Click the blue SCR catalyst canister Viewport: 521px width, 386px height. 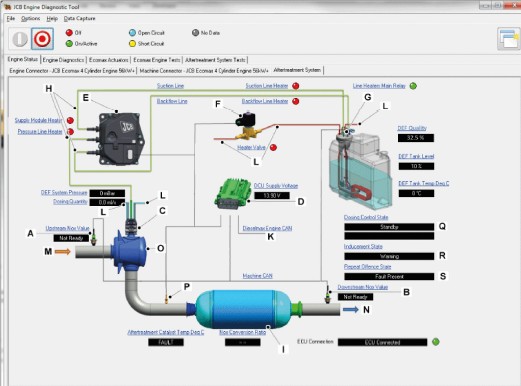243,309
